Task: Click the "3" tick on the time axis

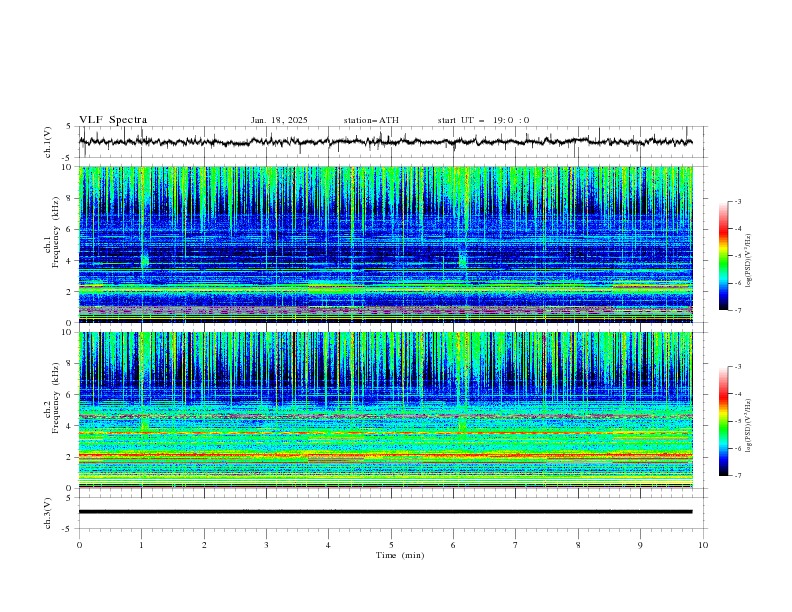Action: coord(266,545)
